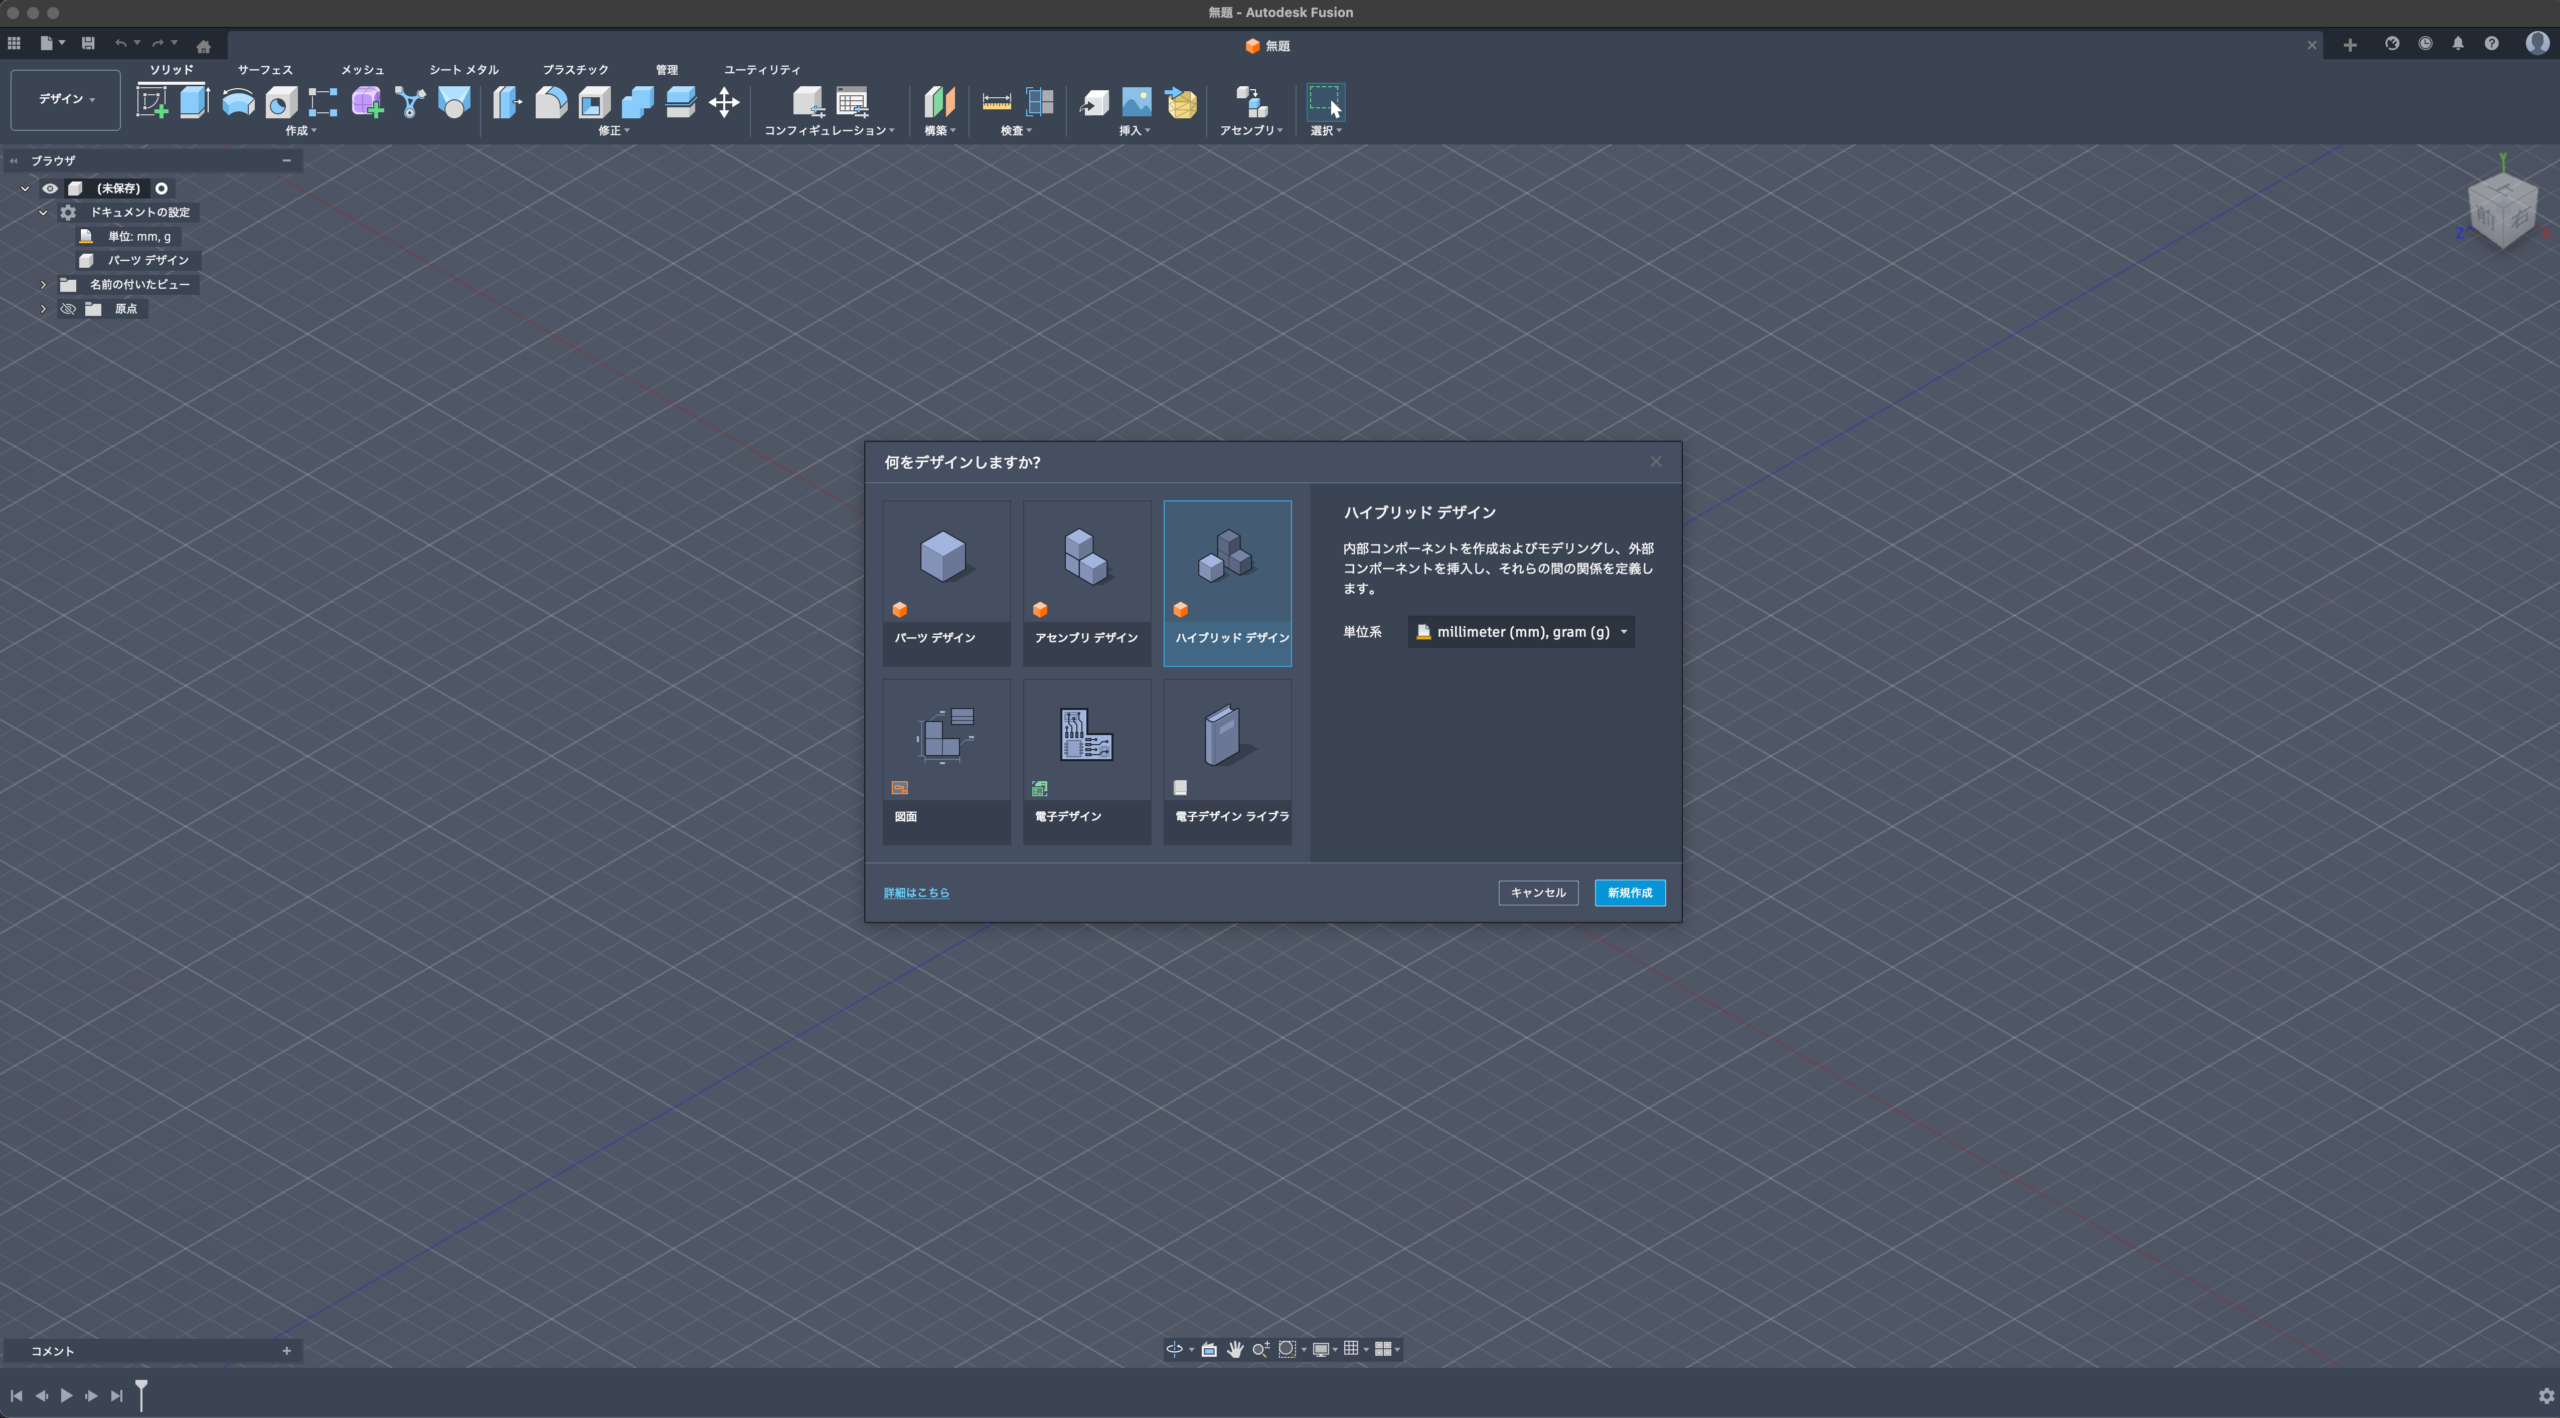This screenshot has width=2560, height=1418.
Task: Select the Fillet tool in Modify
Action: pyautogui.click(x=551, y=102)
